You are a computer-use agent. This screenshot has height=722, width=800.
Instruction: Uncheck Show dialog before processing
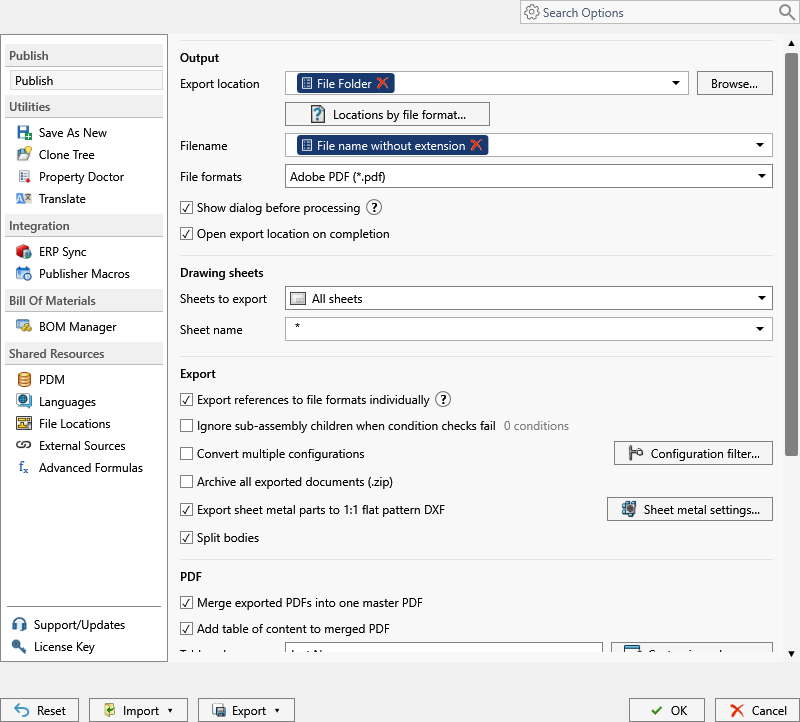pos(186,208)
